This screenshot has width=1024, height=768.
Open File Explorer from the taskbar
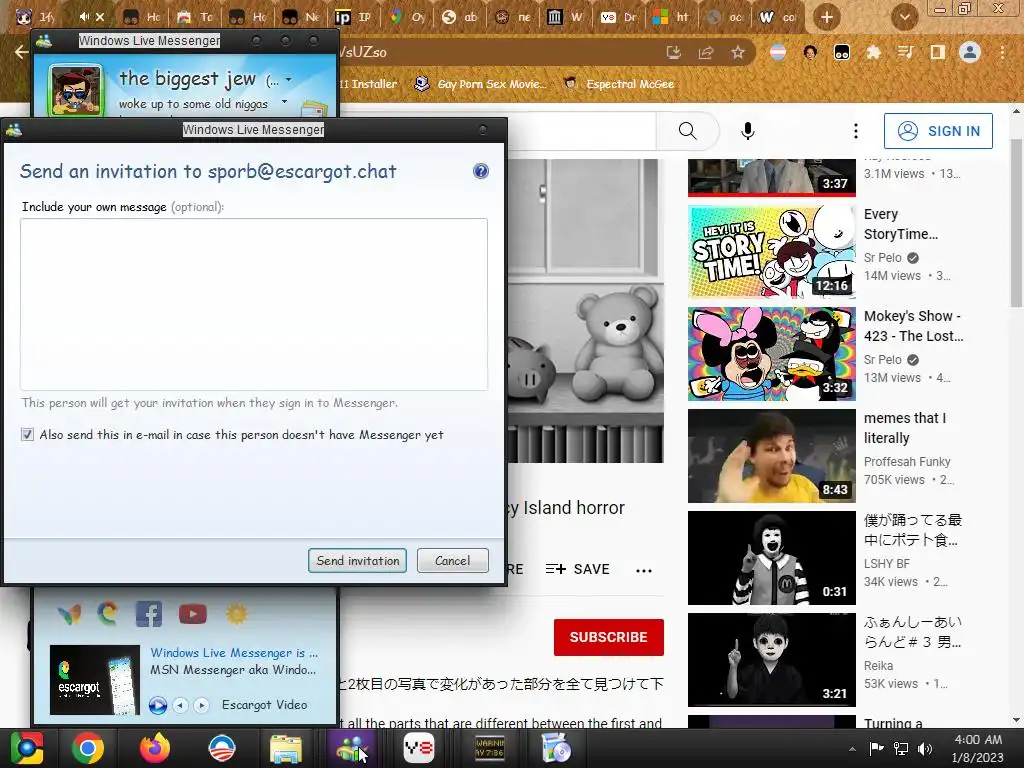(x=286, y=748)
